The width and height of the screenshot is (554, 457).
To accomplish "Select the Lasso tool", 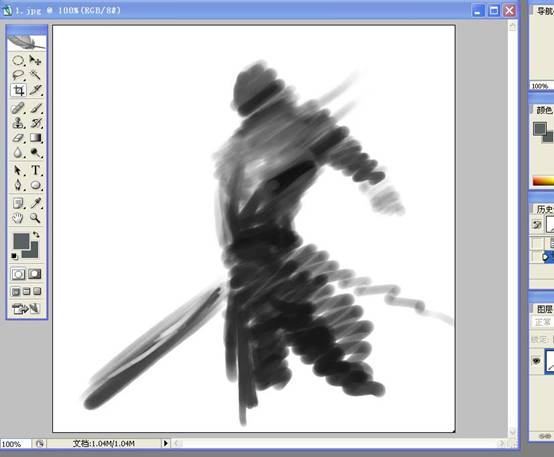I will click(18, 75).
